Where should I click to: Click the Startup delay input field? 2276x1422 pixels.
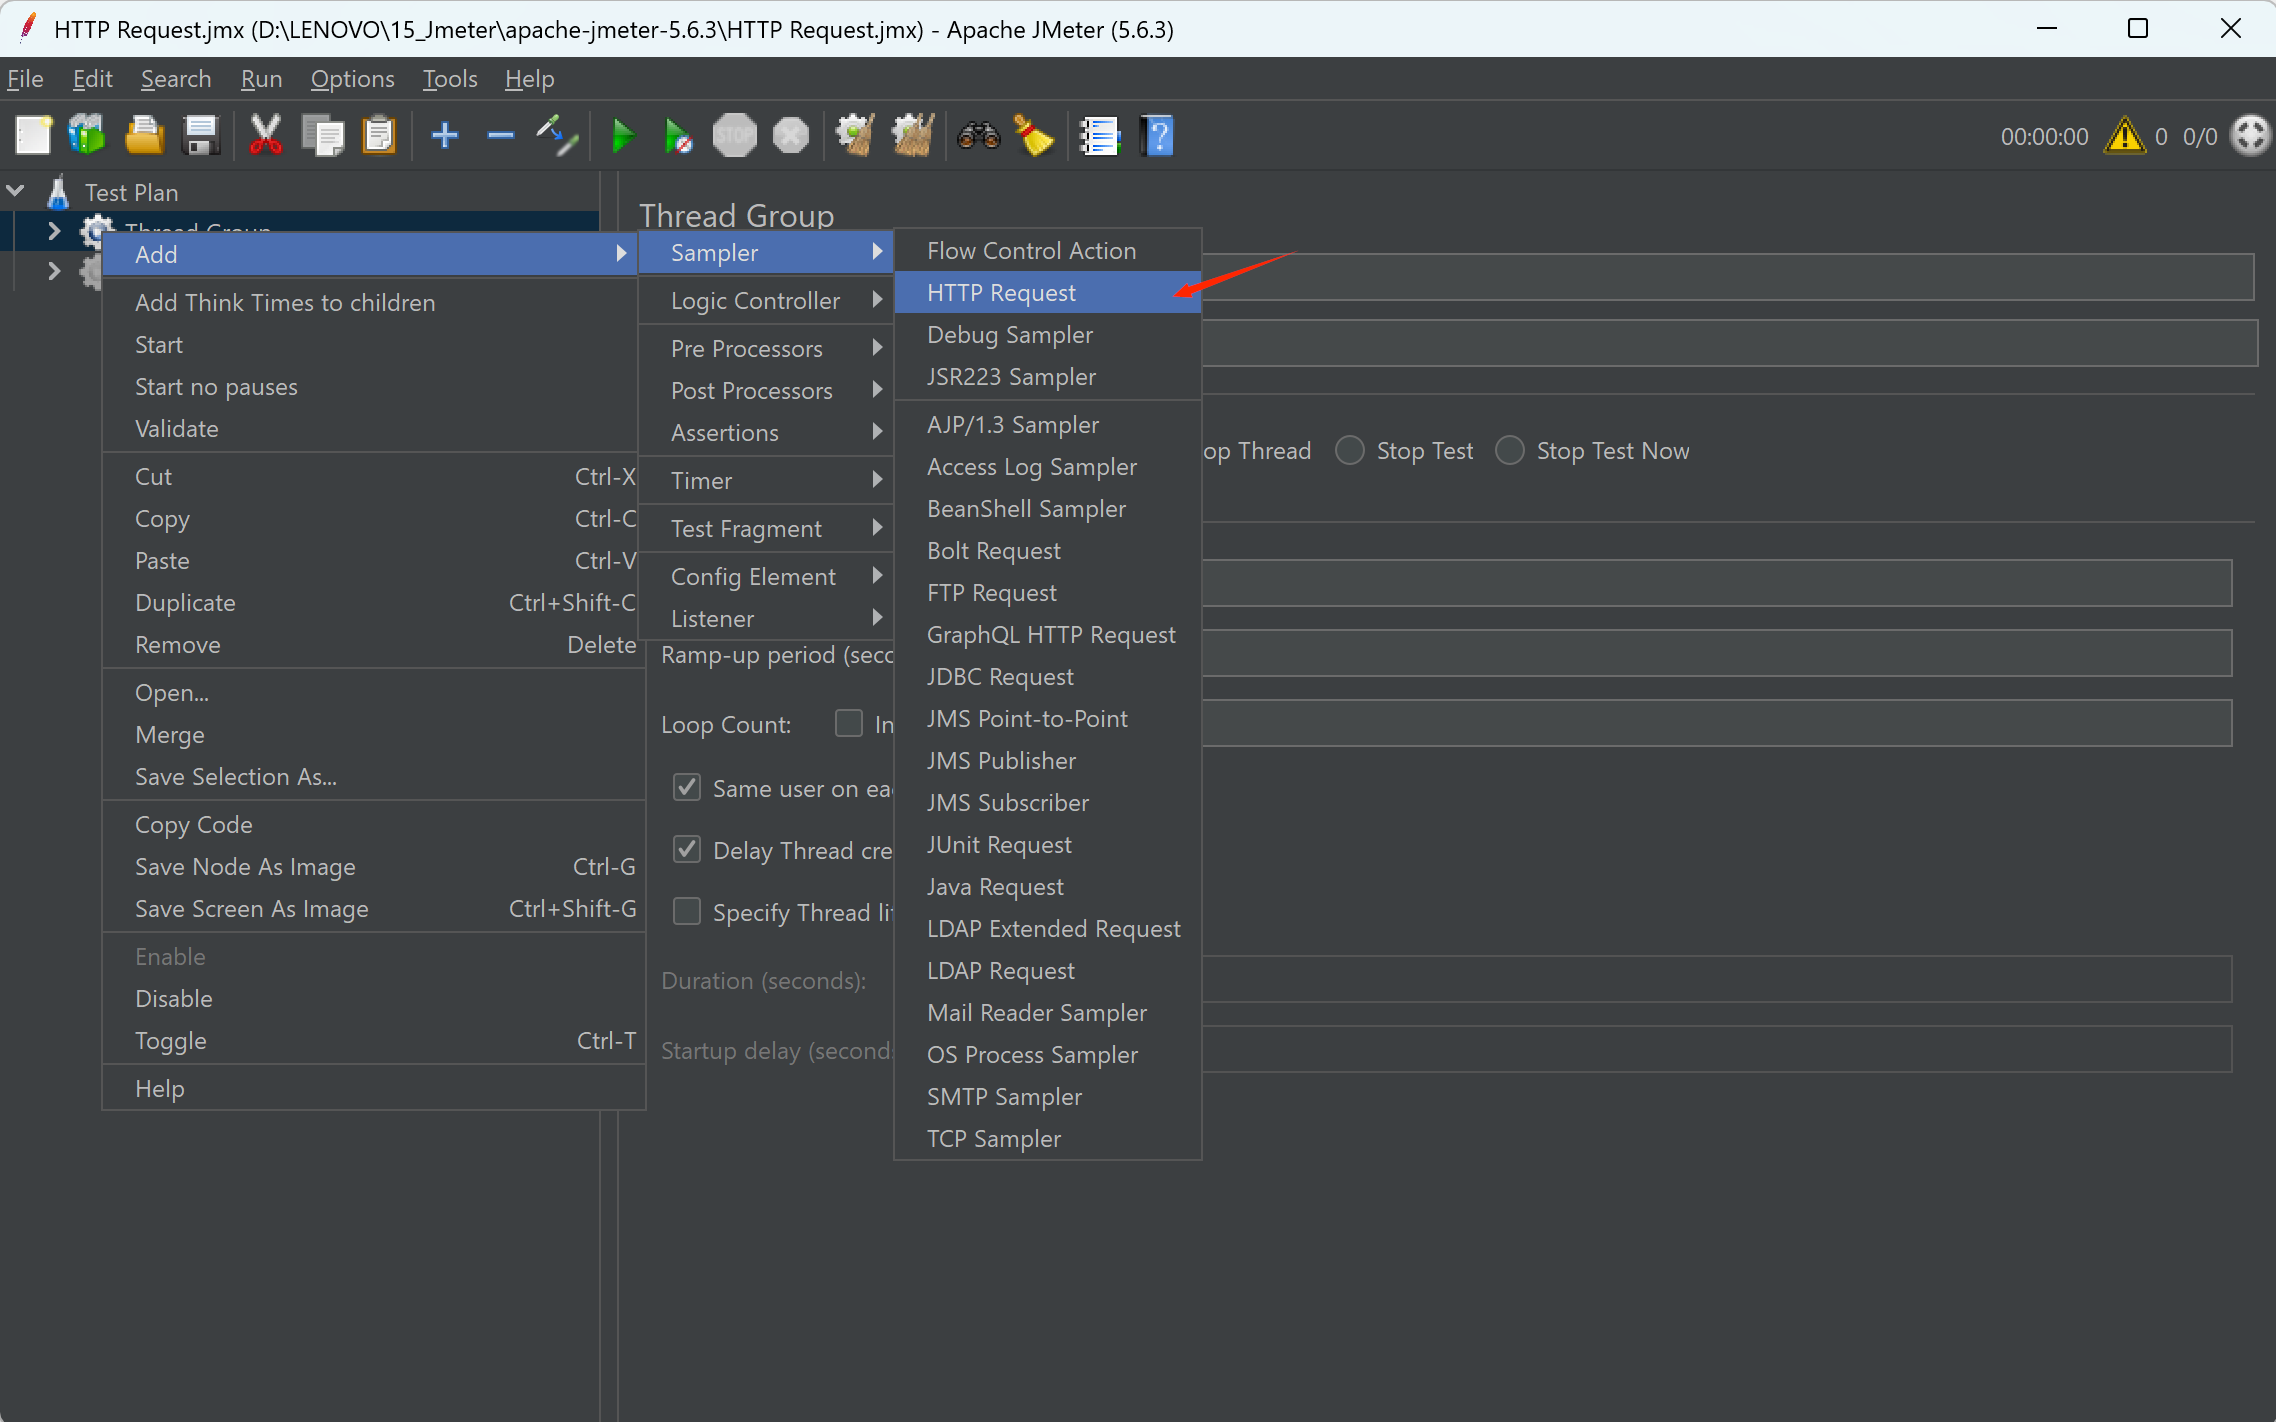pyautogui.click(x=1716, y=1049)
